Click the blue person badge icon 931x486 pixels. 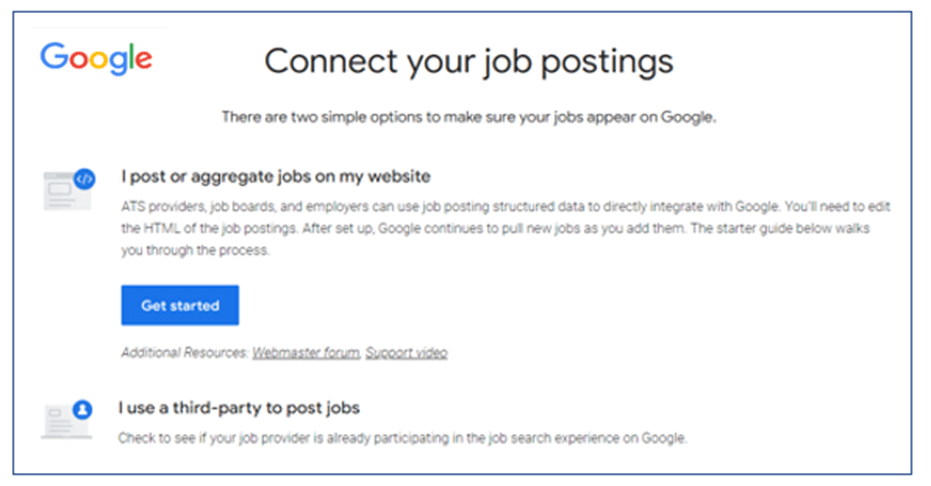(x=83, y=409)
